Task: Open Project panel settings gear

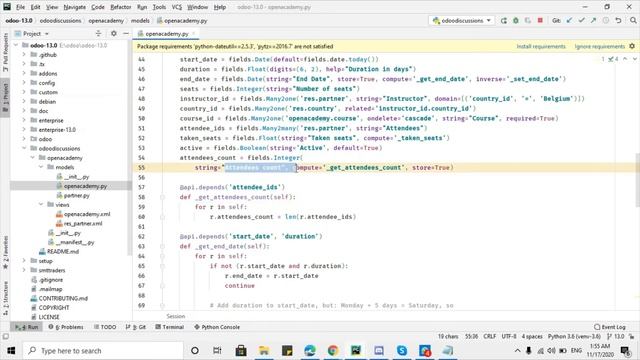Action: tap(113, 33)
